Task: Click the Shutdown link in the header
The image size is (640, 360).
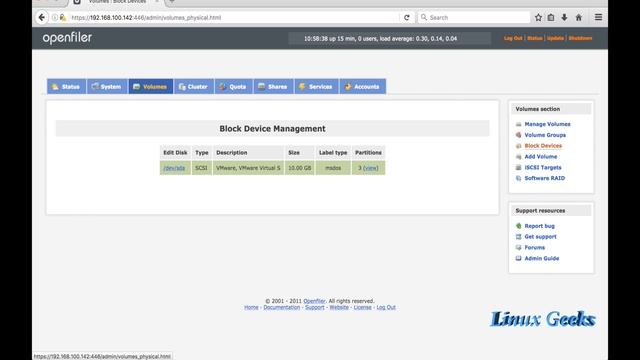Action: [580, 38]
